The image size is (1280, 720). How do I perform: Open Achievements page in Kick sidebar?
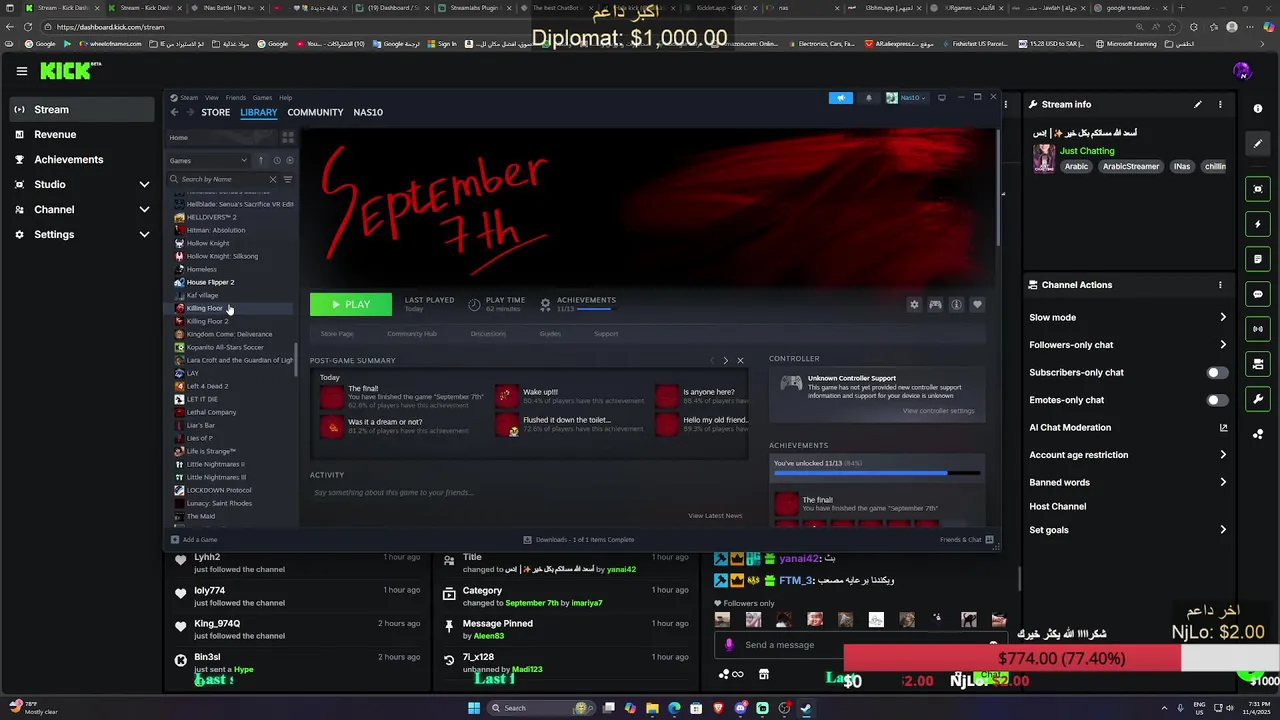click(68, 159)
